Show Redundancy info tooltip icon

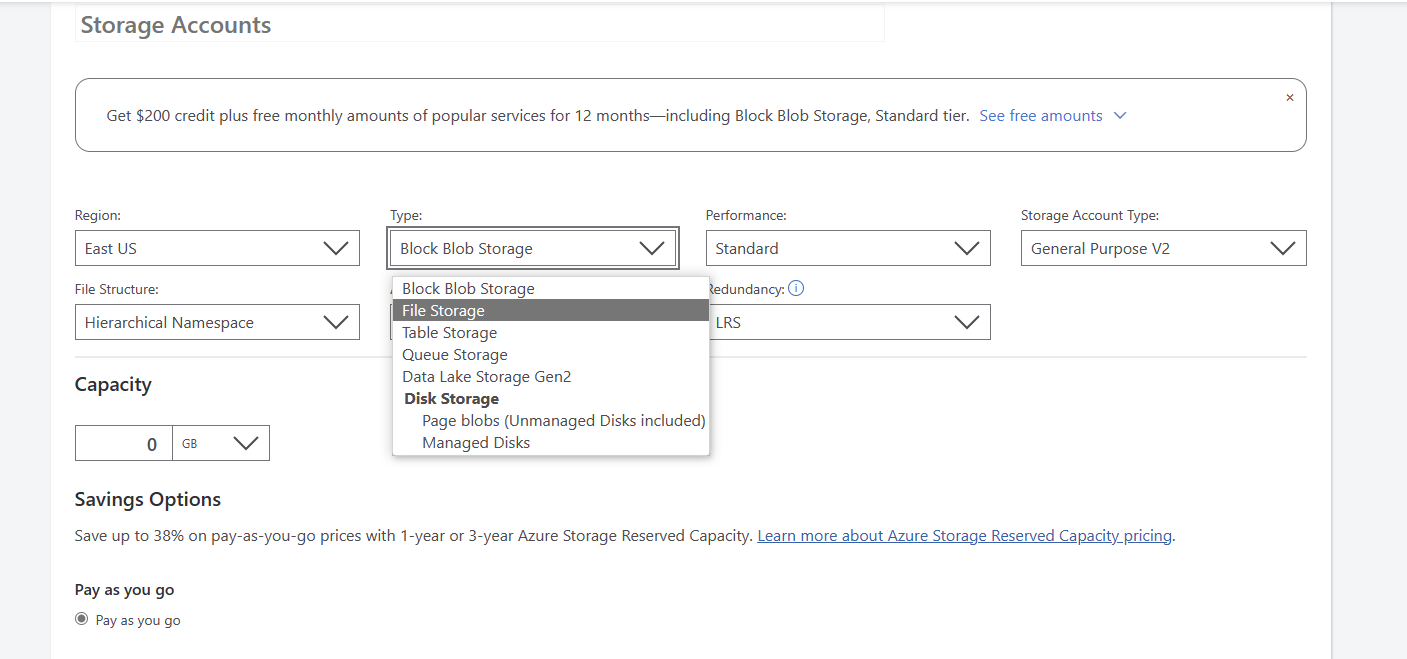click(x=796, y=289)
